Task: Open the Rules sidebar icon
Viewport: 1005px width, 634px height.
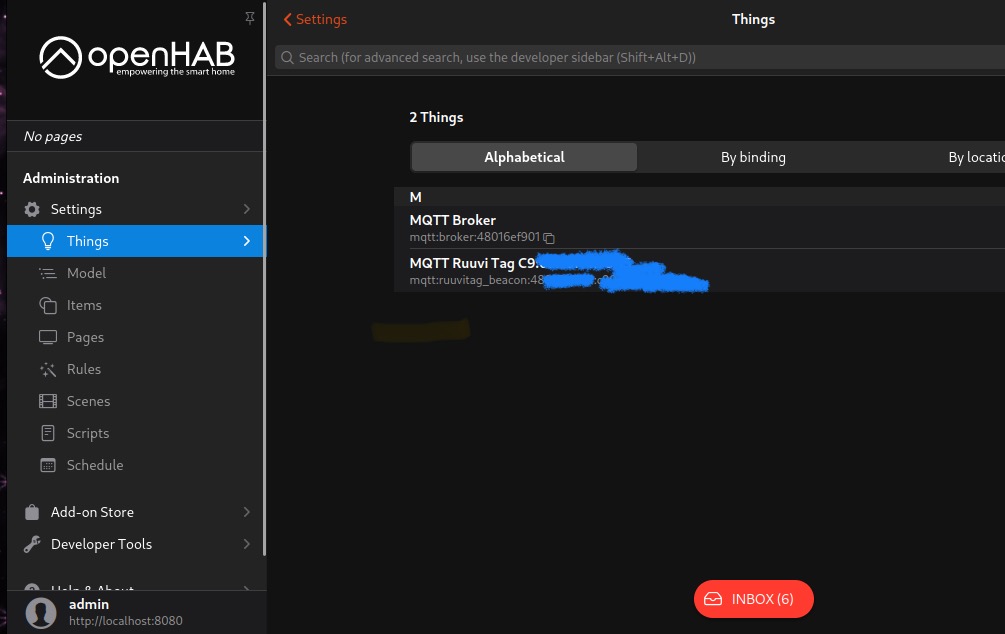Action: [47, 368]
